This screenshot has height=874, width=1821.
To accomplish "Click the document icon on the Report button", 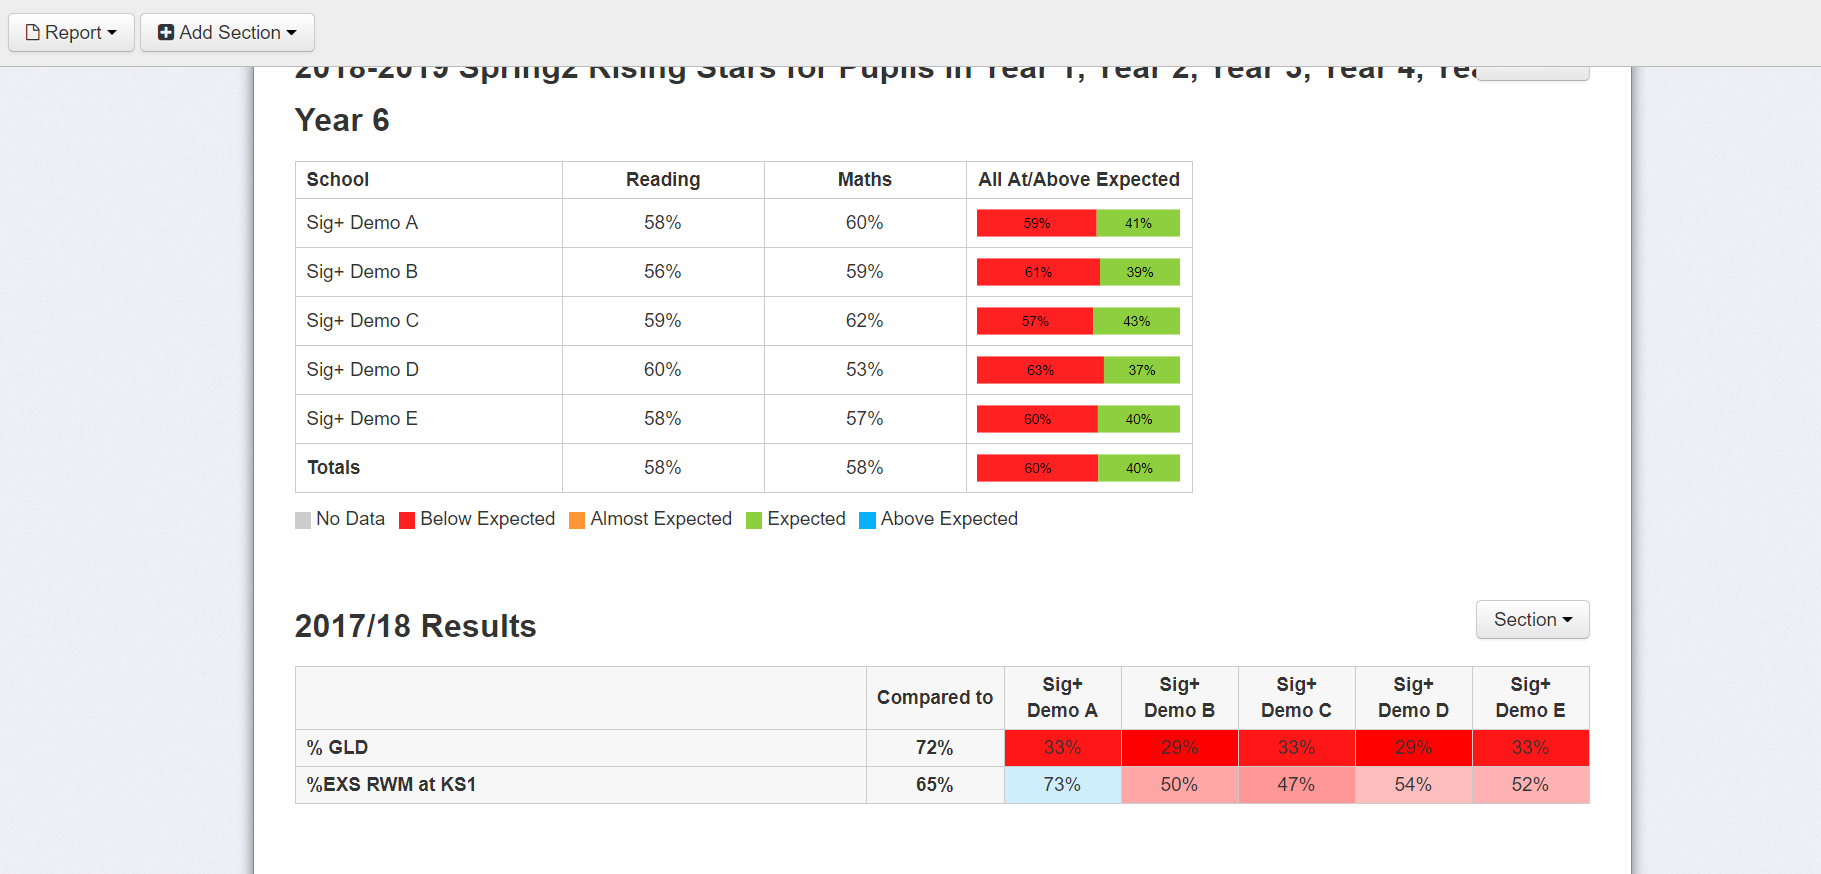I will click(35, 31).
